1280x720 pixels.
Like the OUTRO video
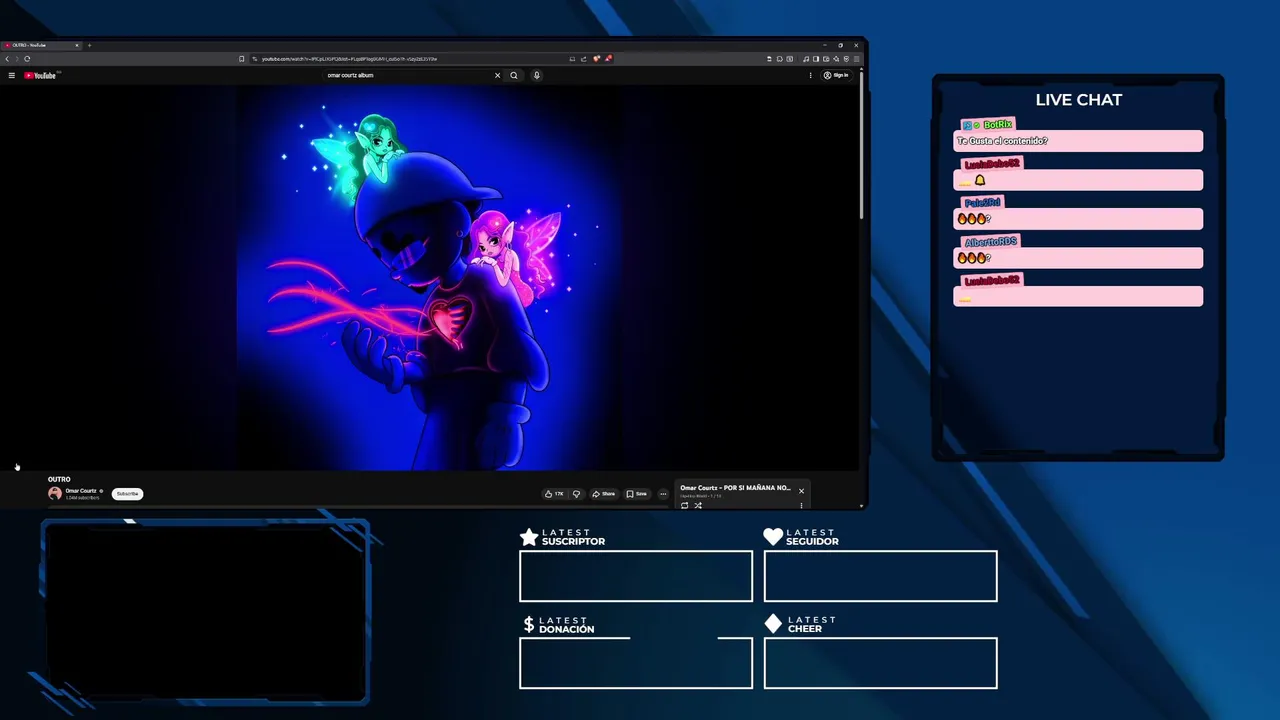pyautogui.click(x=554, y=494)
